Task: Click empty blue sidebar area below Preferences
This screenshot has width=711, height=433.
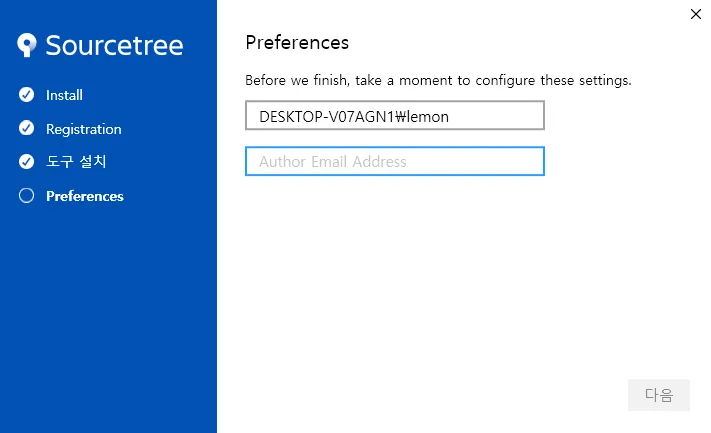Action: pyautogui.click(x=108, y=317)
